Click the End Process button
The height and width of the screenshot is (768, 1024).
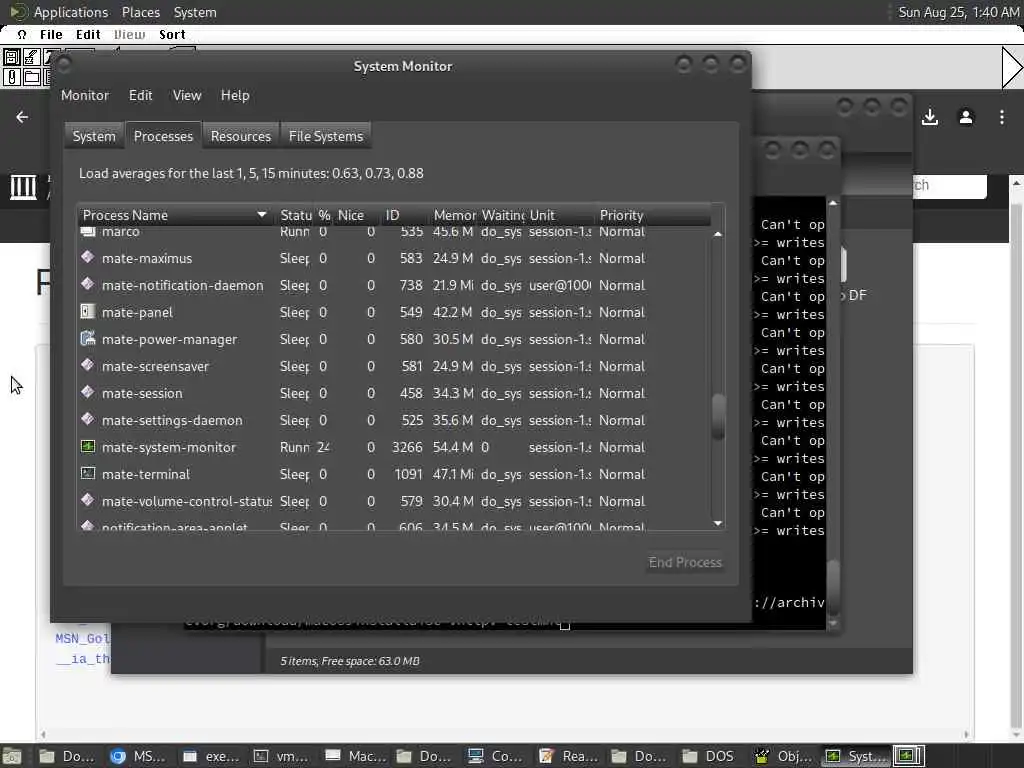(x=685, y=562)
